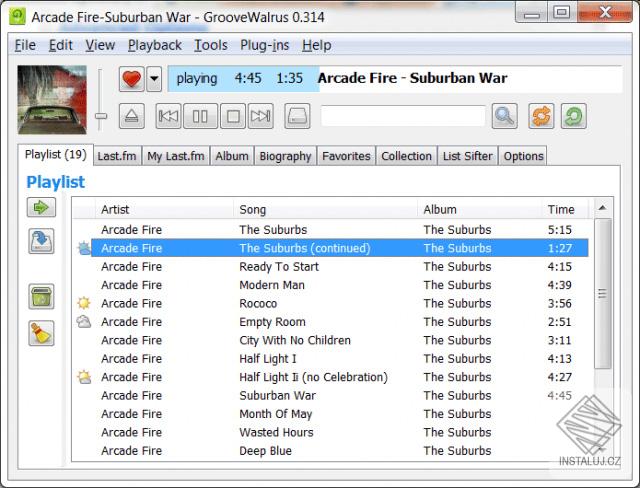640x488 pixels.
Task: Open the Favorites tab
Action: pos(346,156)
